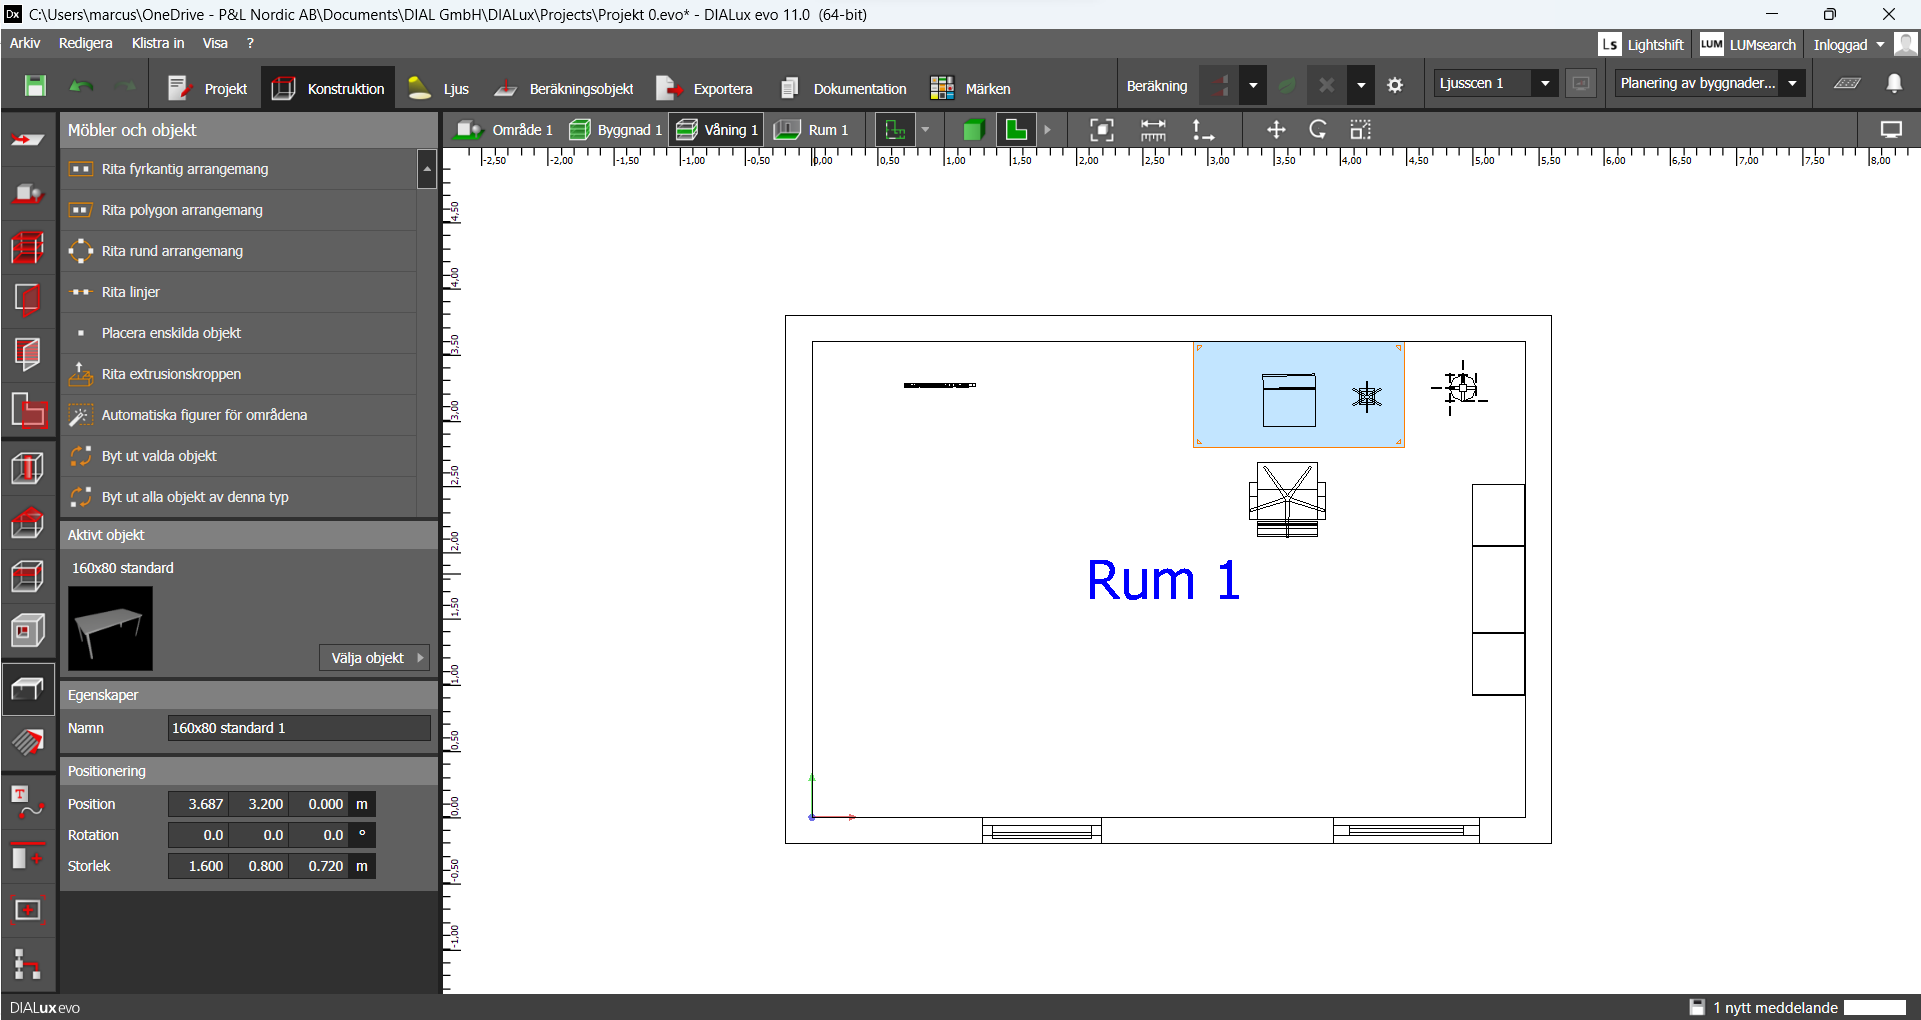Open the Arkiv menu
Screen dimensions: 1921x1020
[x=25, y=43]
